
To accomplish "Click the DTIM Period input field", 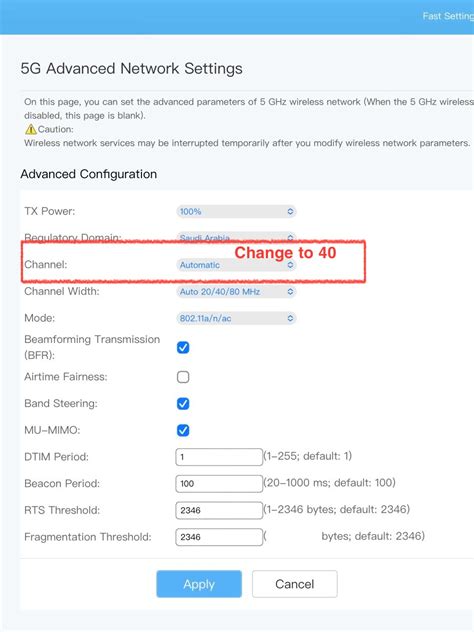I will 219,457.
